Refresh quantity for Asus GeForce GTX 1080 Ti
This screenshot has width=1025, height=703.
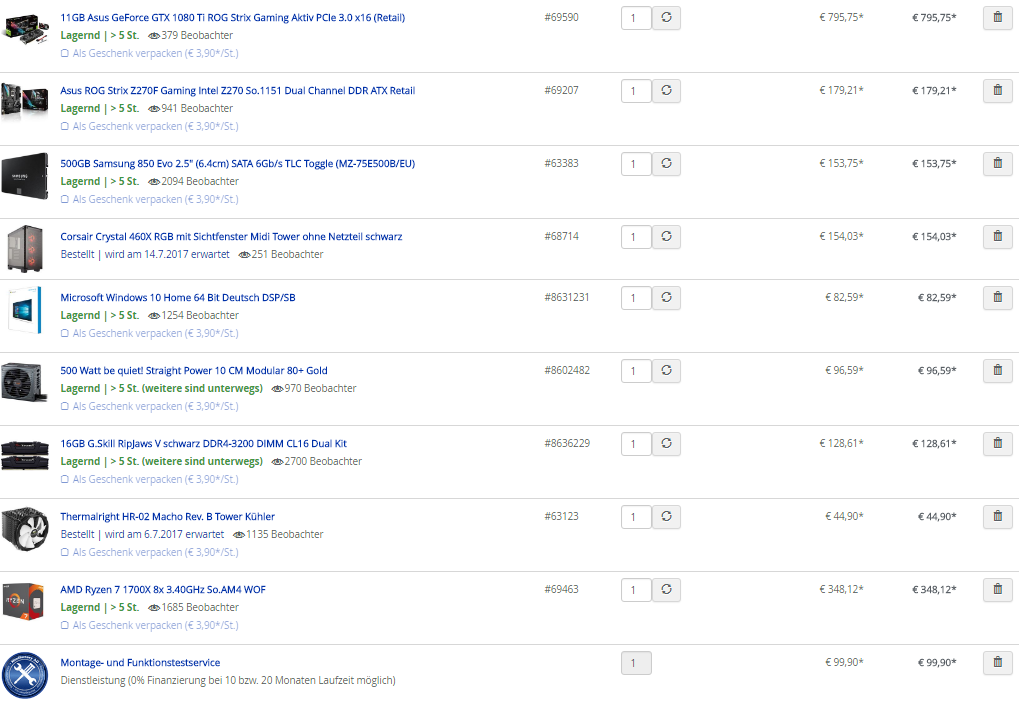tap(666, 18)
